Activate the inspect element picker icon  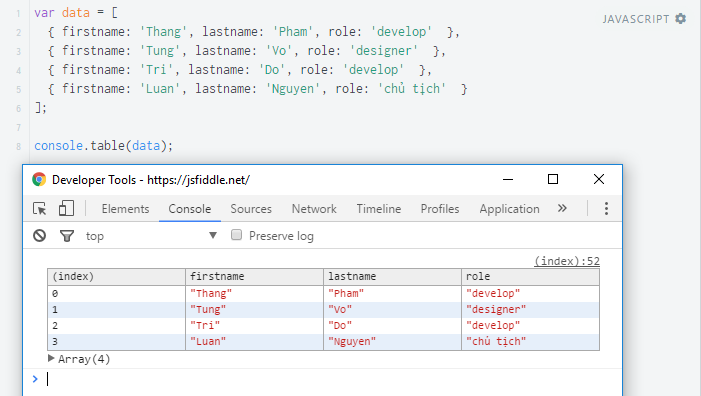[39, 209]
